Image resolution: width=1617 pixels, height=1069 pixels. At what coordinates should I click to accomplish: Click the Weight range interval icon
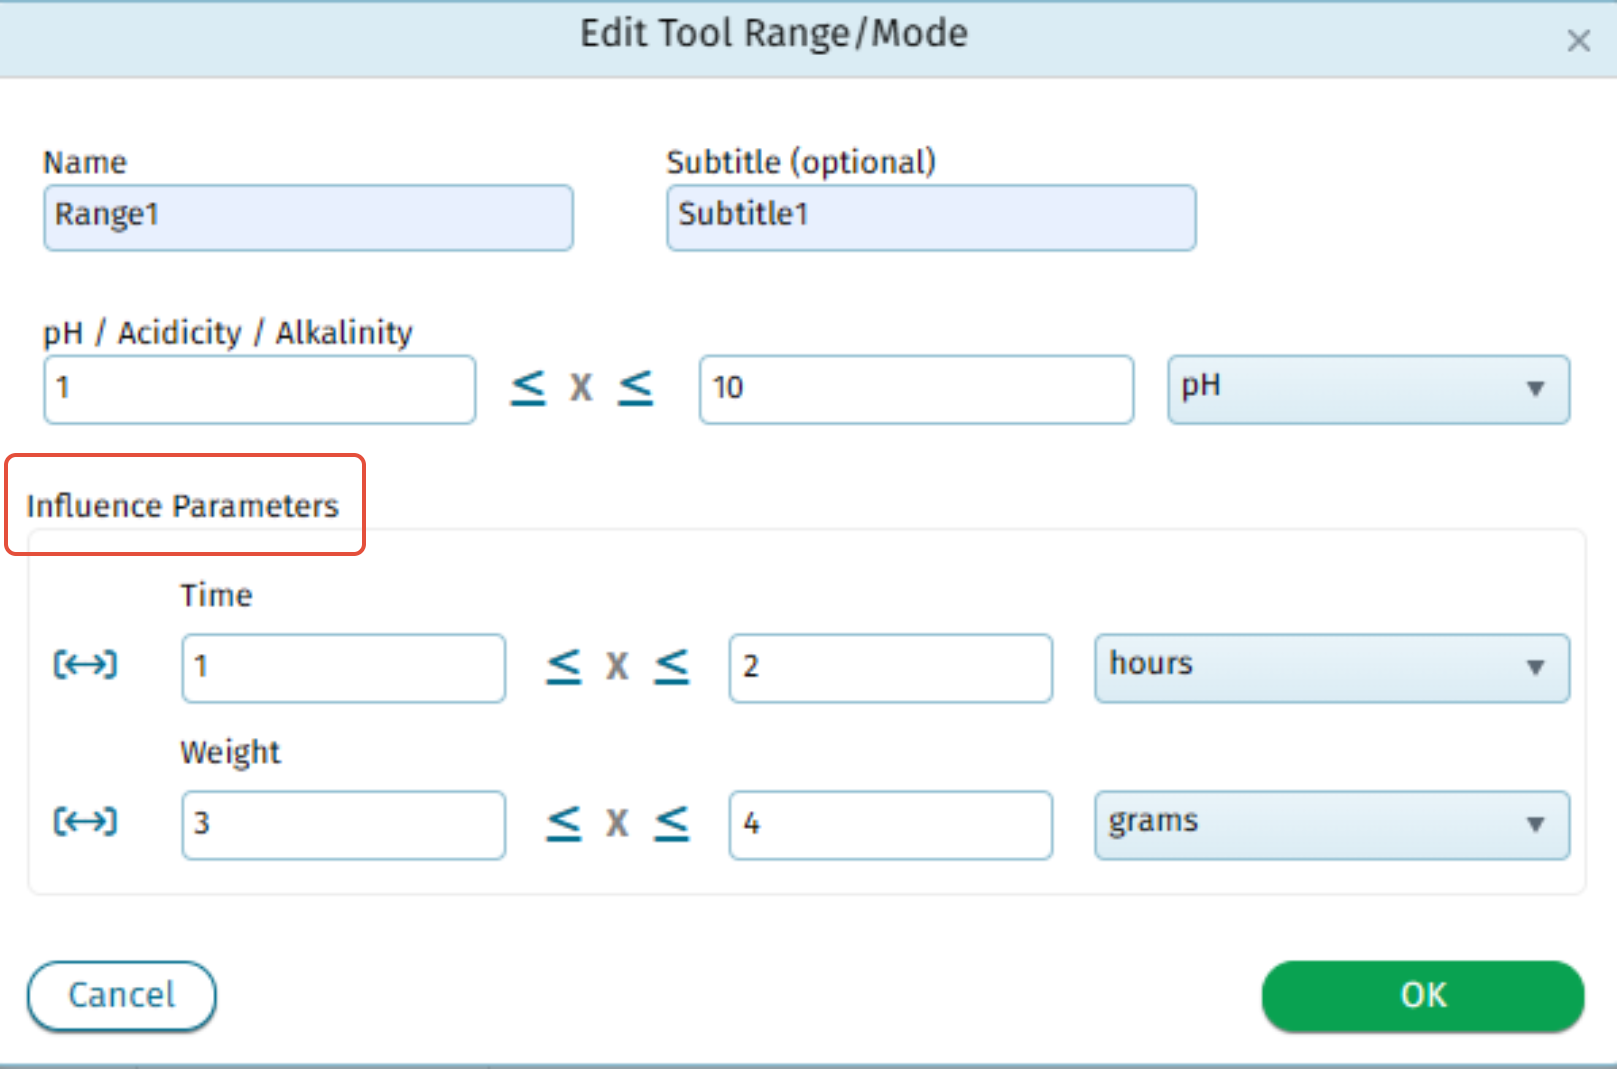tap(85, 822)
